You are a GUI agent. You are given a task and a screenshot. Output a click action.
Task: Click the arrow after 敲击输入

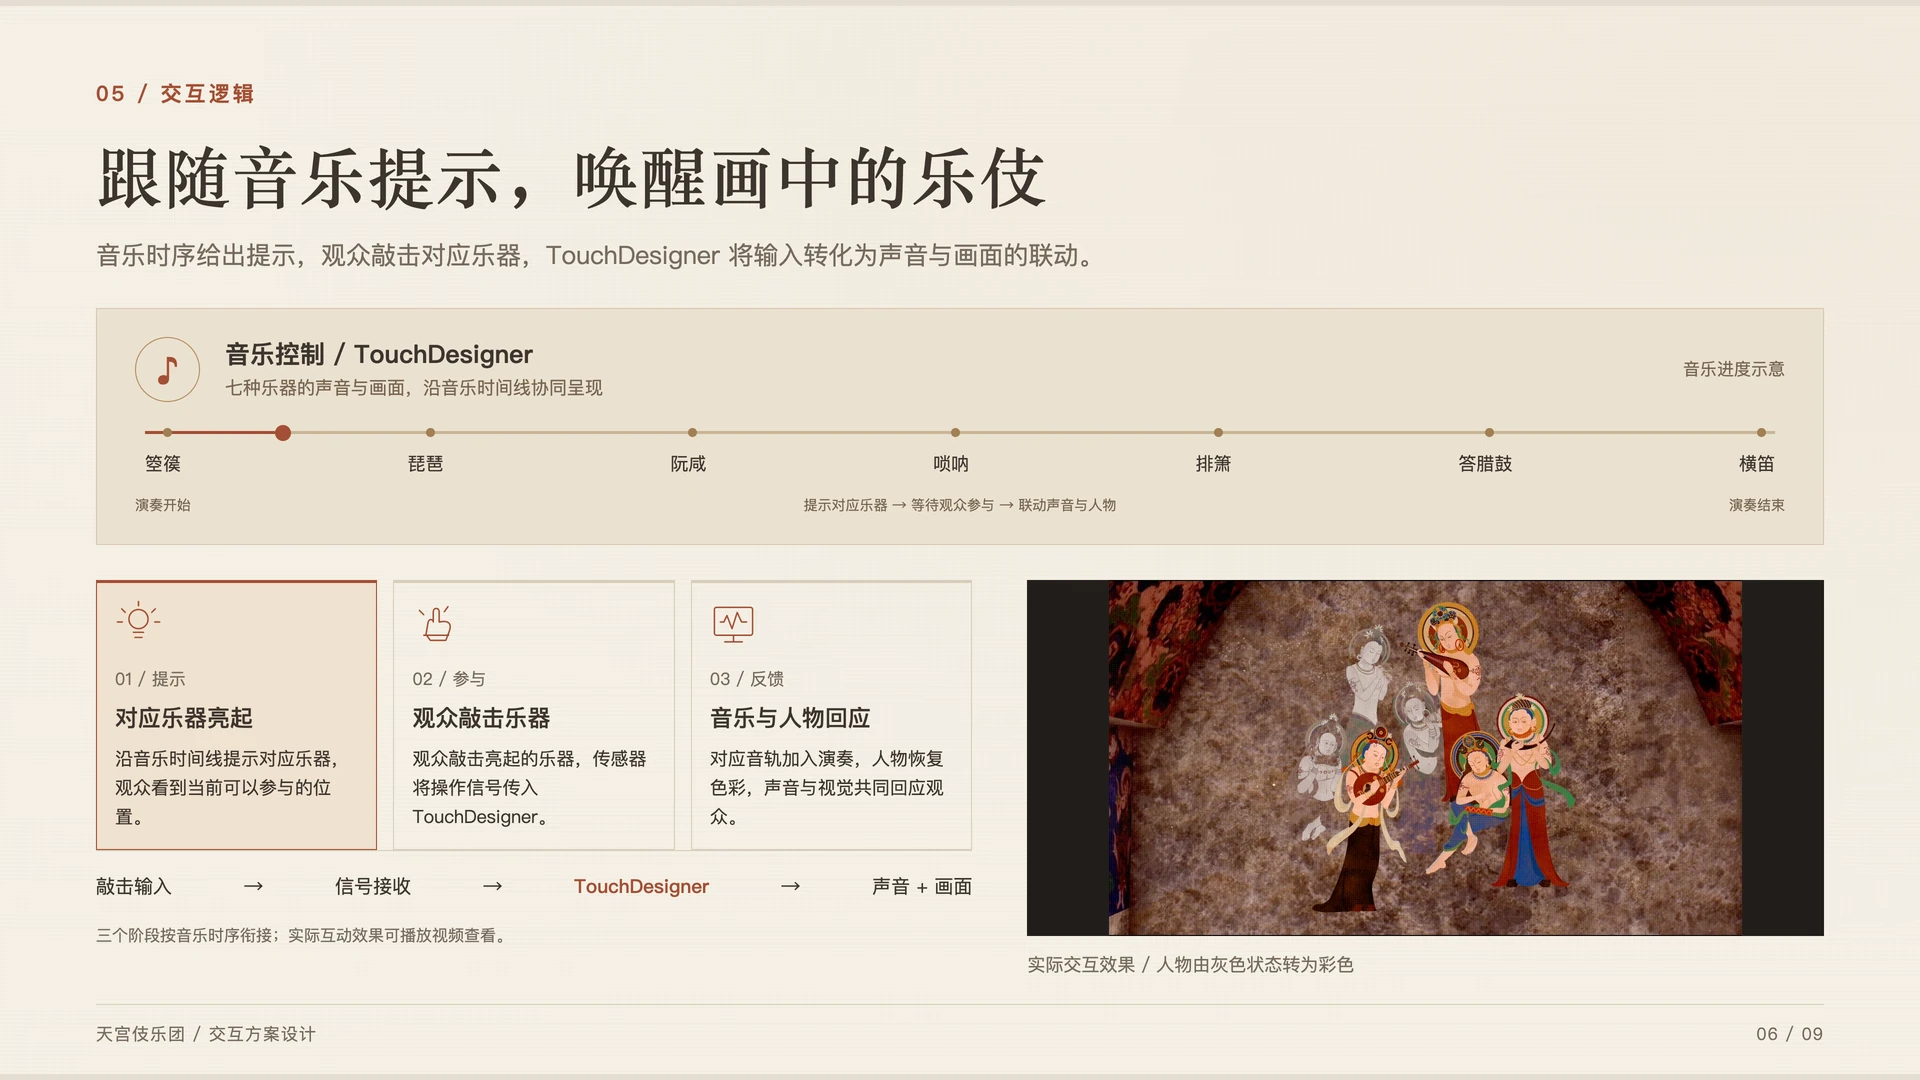pyautogui.click(x=253, y=886)
